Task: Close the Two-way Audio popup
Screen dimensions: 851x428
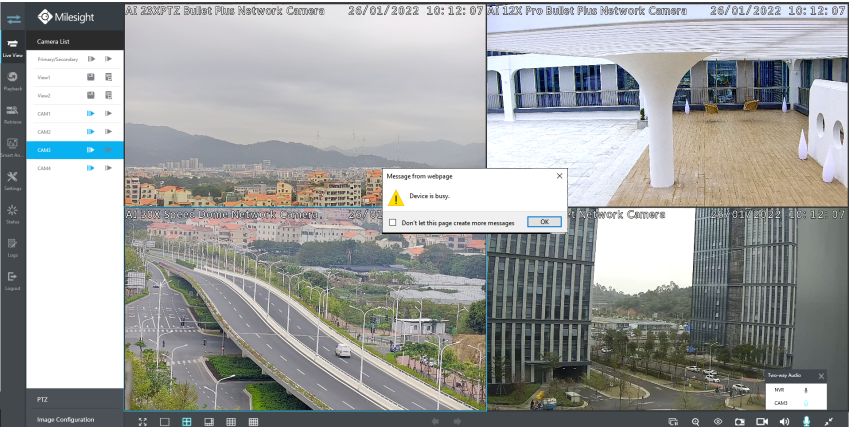Action: (x=821, y=376)
